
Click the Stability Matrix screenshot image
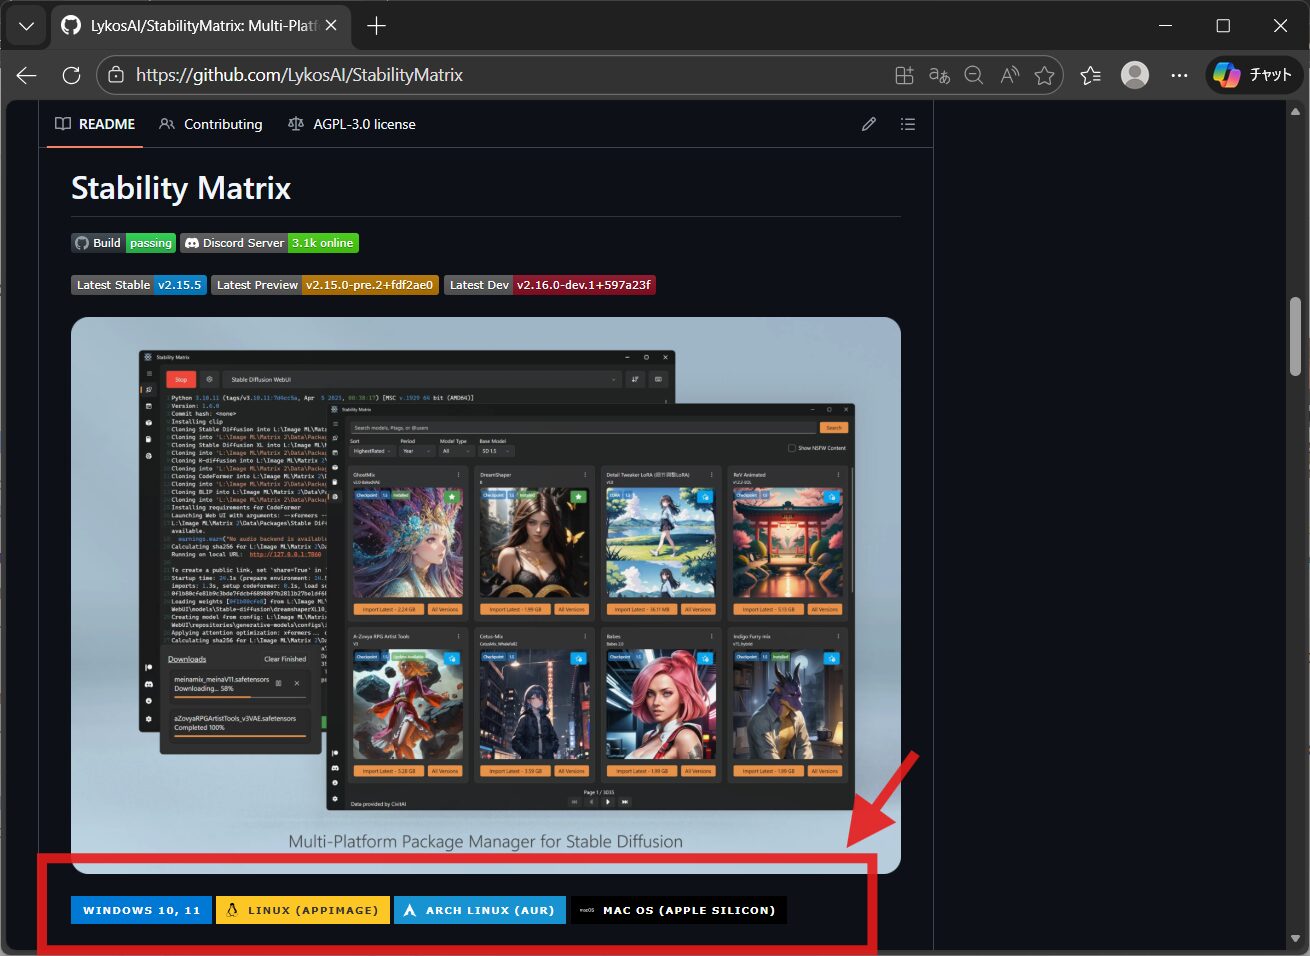pos(485,580)
